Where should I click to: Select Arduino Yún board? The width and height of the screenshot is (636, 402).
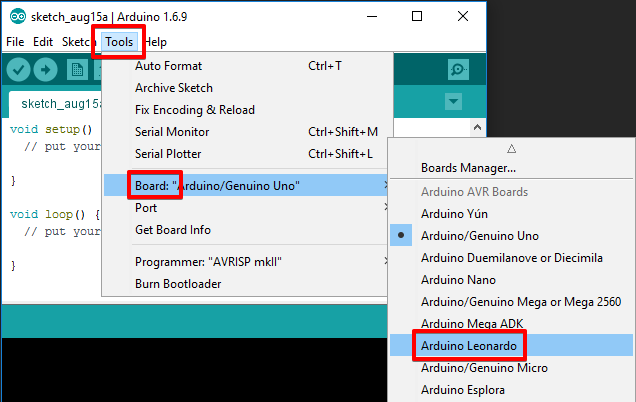point(511,214)
